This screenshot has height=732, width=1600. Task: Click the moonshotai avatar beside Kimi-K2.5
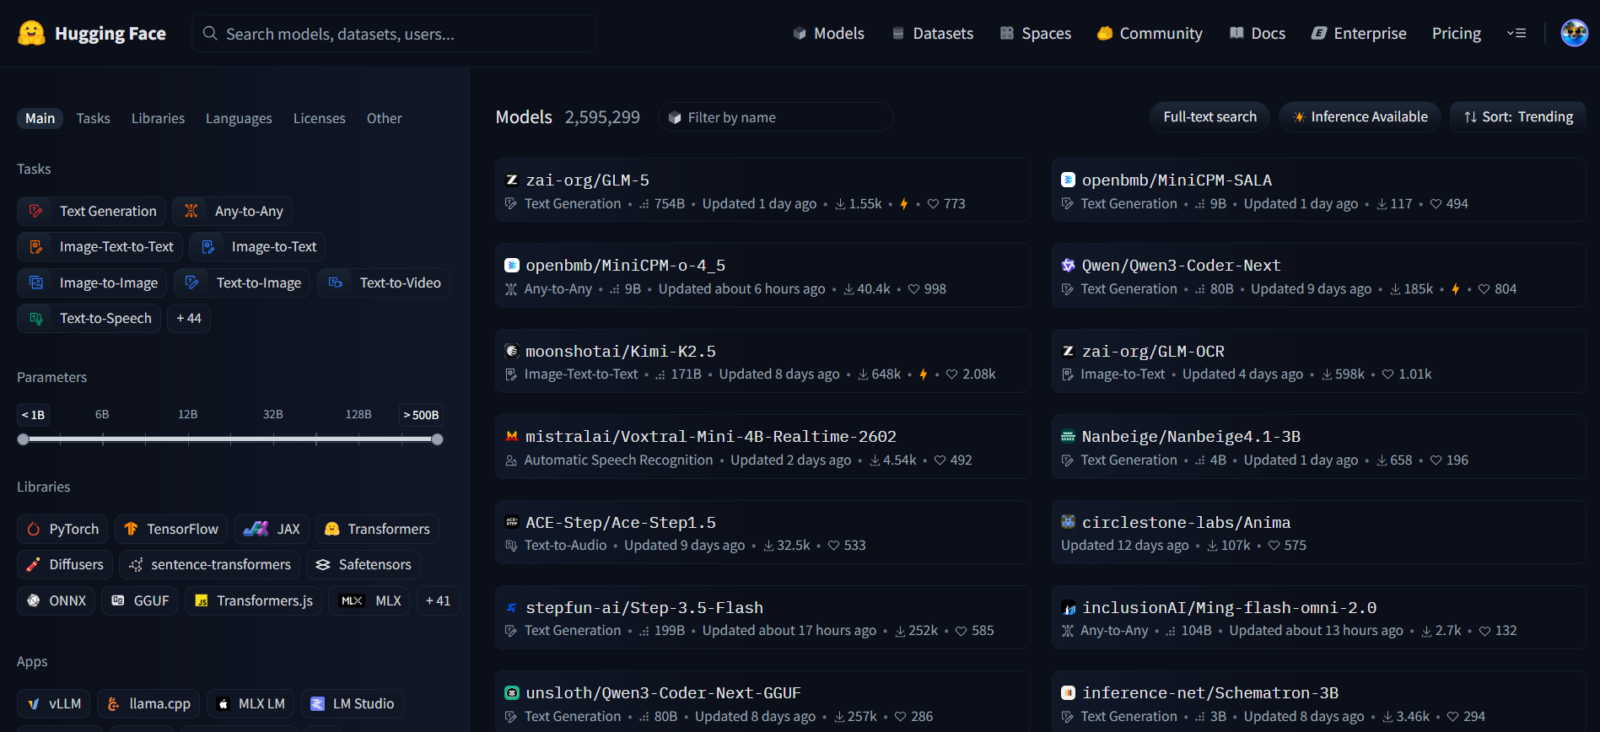[512, 351]
